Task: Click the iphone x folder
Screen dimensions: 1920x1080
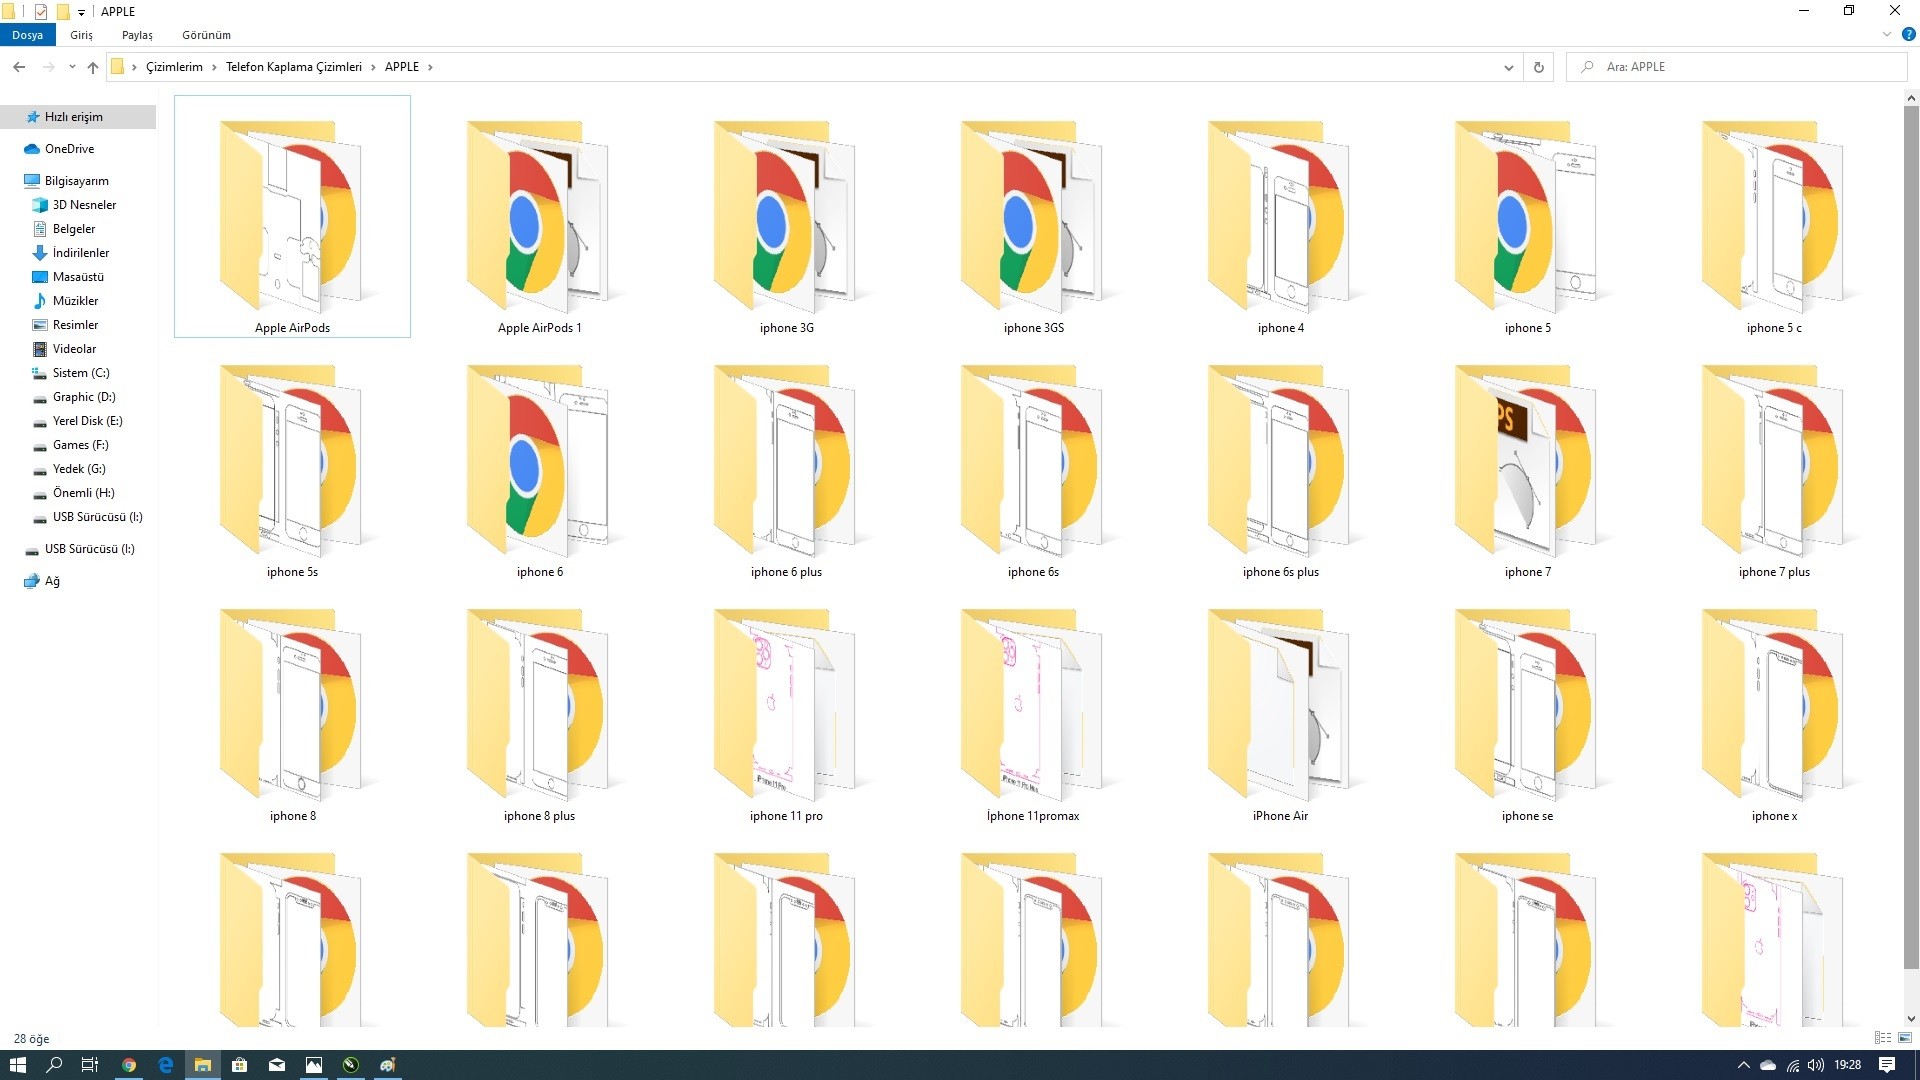Action: tap(1774, 705)
